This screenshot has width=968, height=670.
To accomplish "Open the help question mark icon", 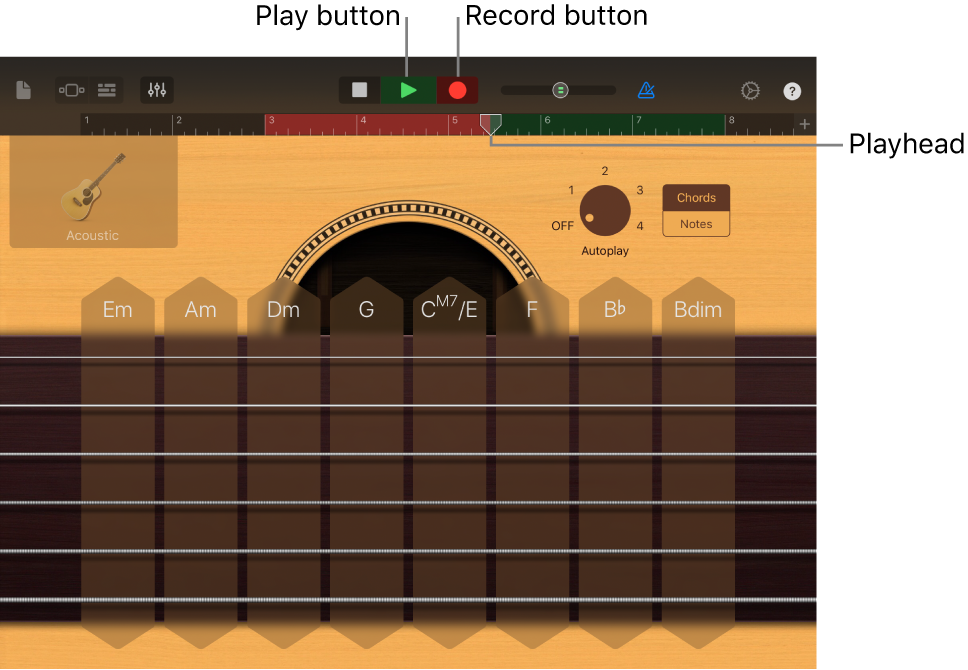I will point(792,91).
